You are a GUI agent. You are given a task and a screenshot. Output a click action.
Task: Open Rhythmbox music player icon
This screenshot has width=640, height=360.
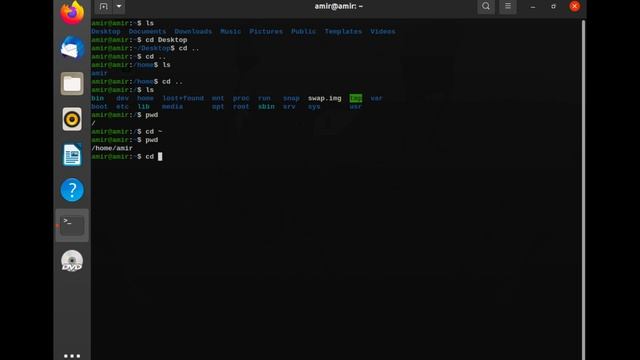(72, 119)
